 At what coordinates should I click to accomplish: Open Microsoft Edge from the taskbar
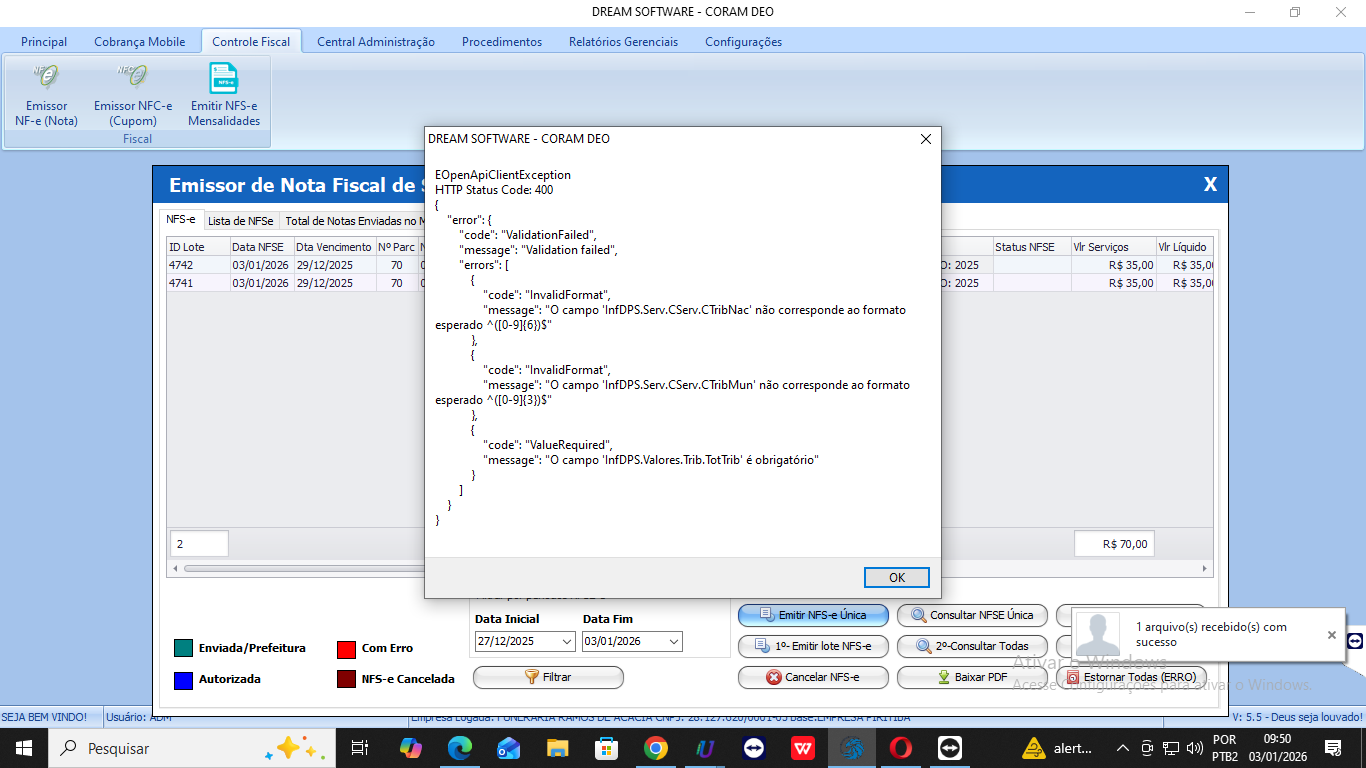click(459, 748)
